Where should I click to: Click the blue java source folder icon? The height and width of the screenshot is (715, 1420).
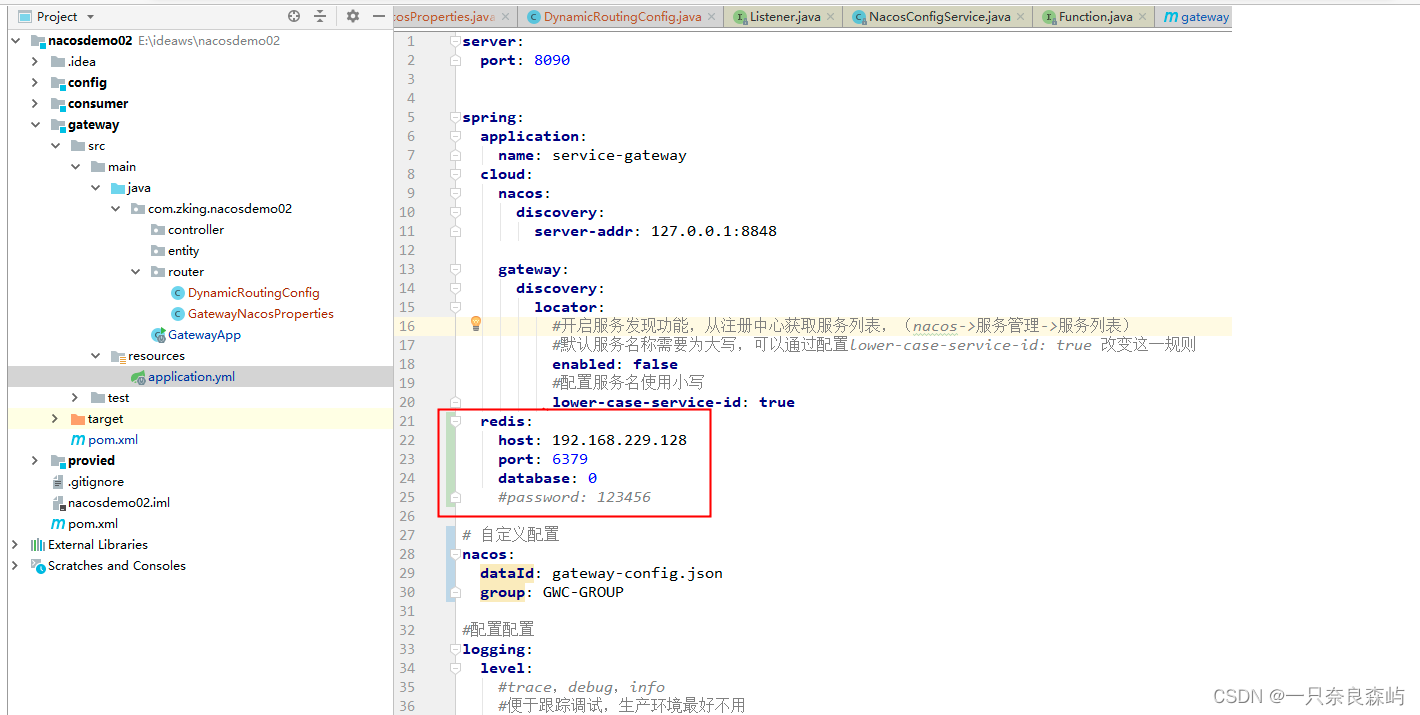(x=118, y=188)
